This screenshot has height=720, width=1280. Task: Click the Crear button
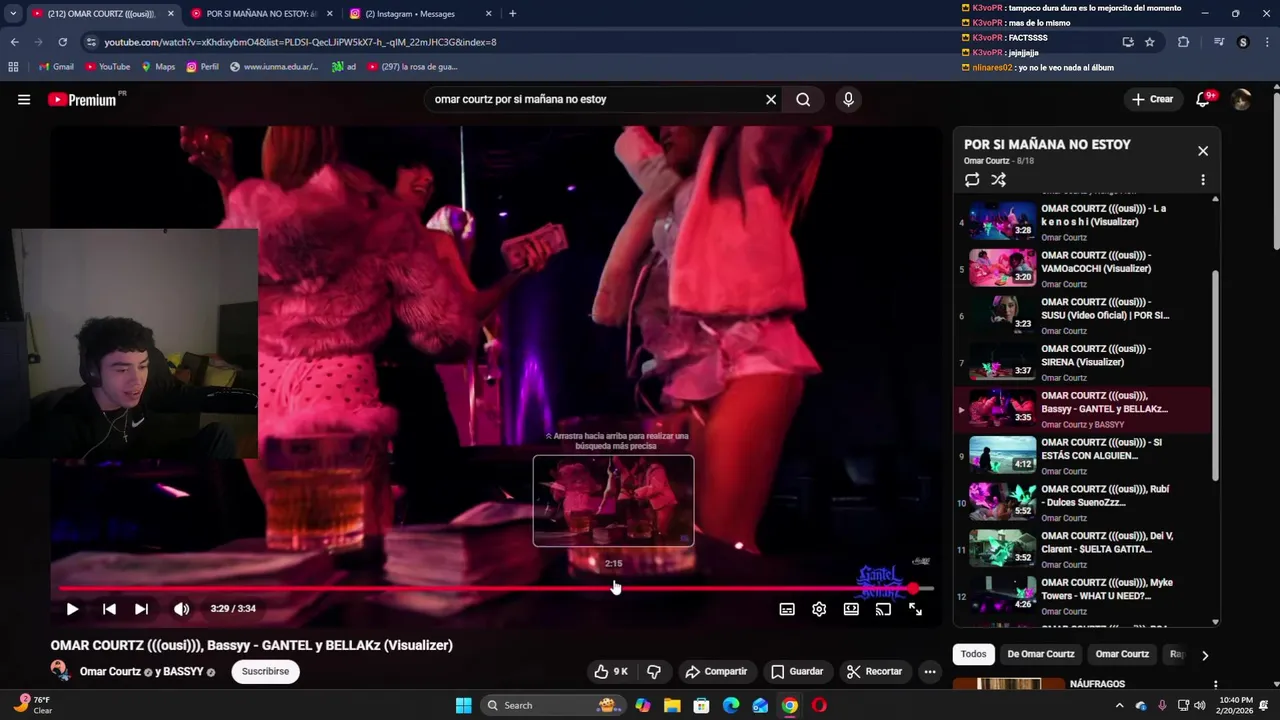point(1152,99)
